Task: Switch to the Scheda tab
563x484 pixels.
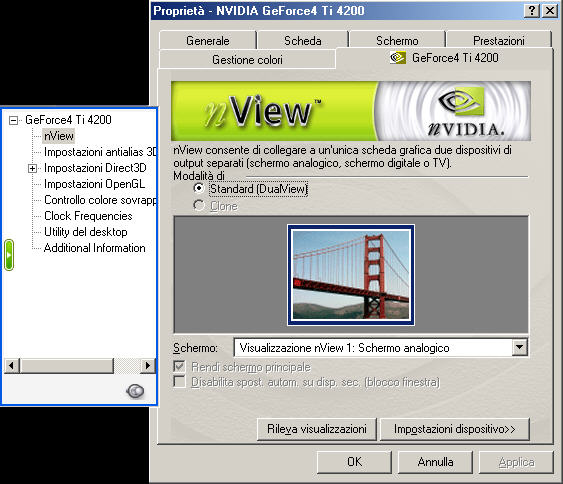Action: (x=303, y=41)
